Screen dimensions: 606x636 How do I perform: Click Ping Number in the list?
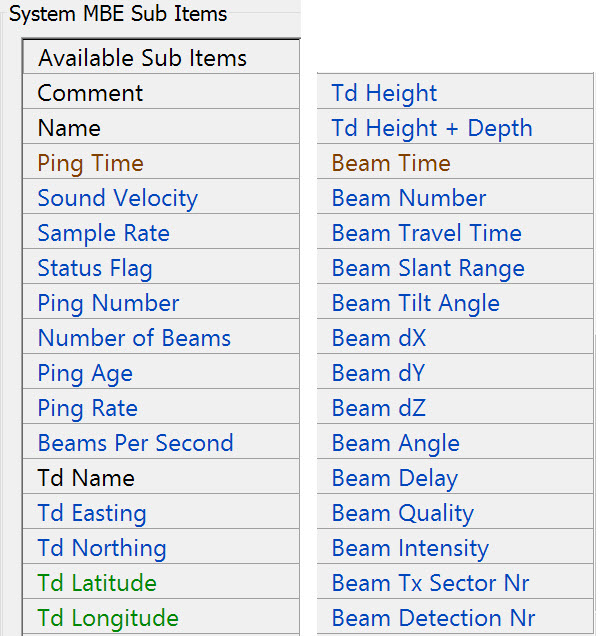[x=109, y=303]
